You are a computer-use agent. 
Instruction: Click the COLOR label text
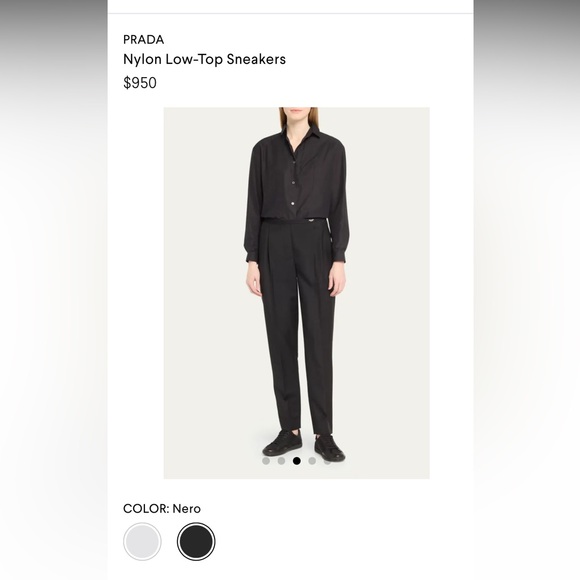tap(146, 509)
